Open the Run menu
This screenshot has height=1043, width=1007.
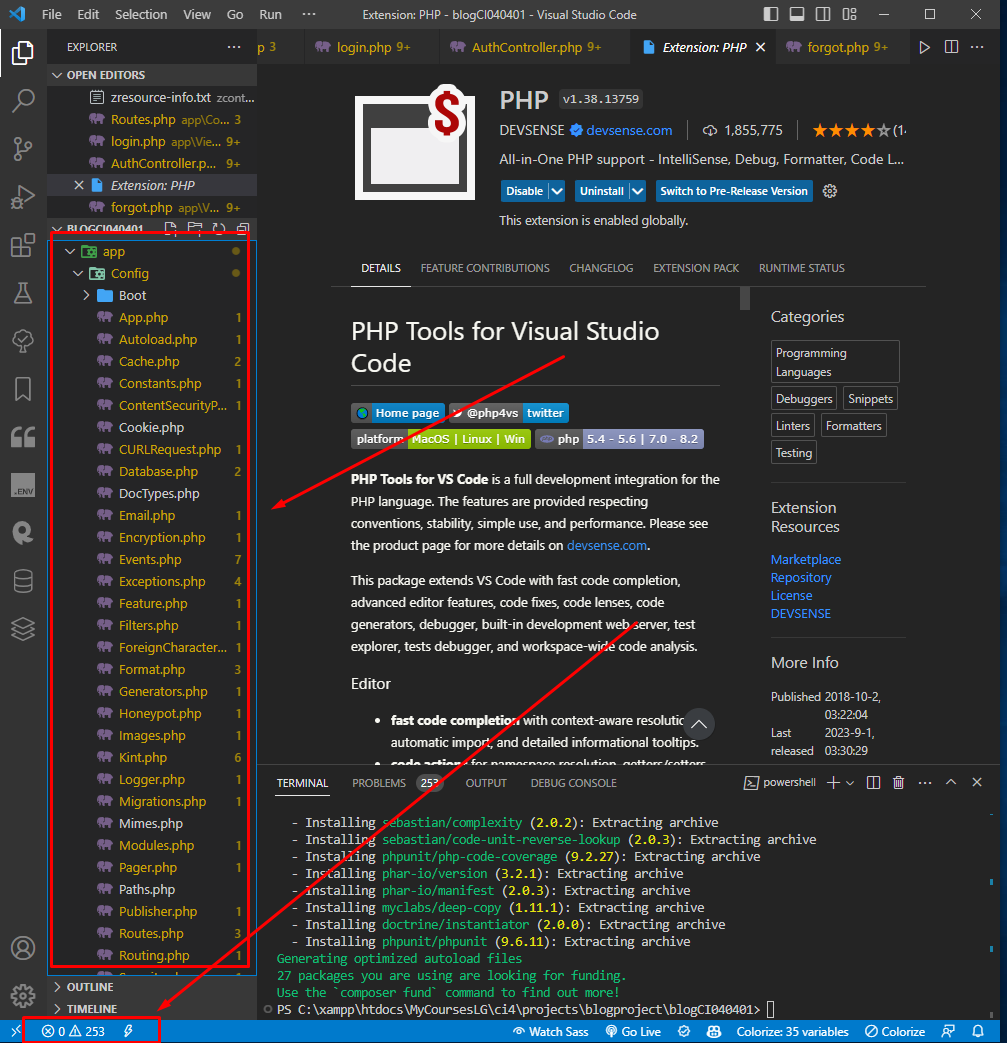coord(270,14)
